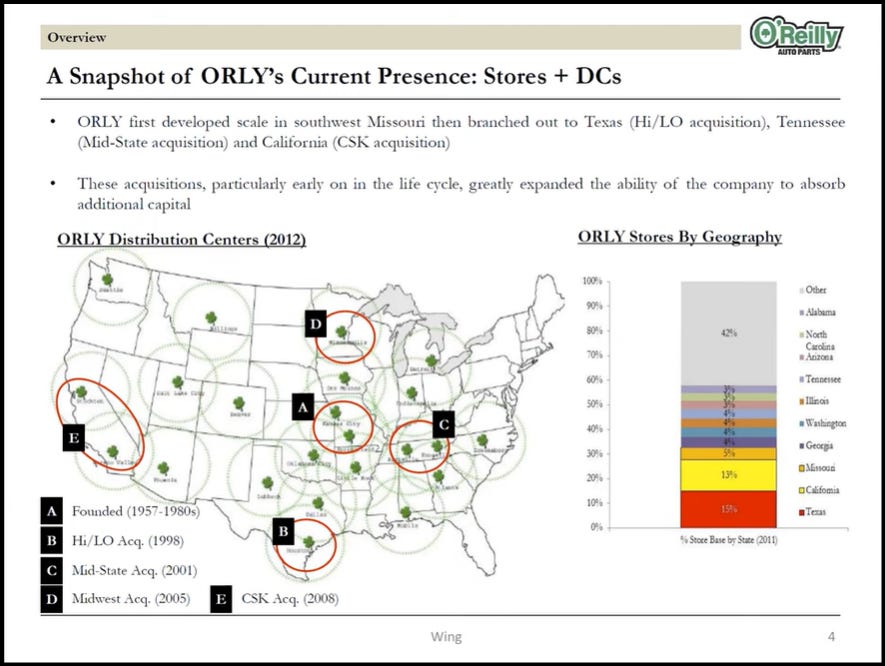885x666 pixels.
Task: Click the 'Other' legend label
Action: click(x=816, y=290)
